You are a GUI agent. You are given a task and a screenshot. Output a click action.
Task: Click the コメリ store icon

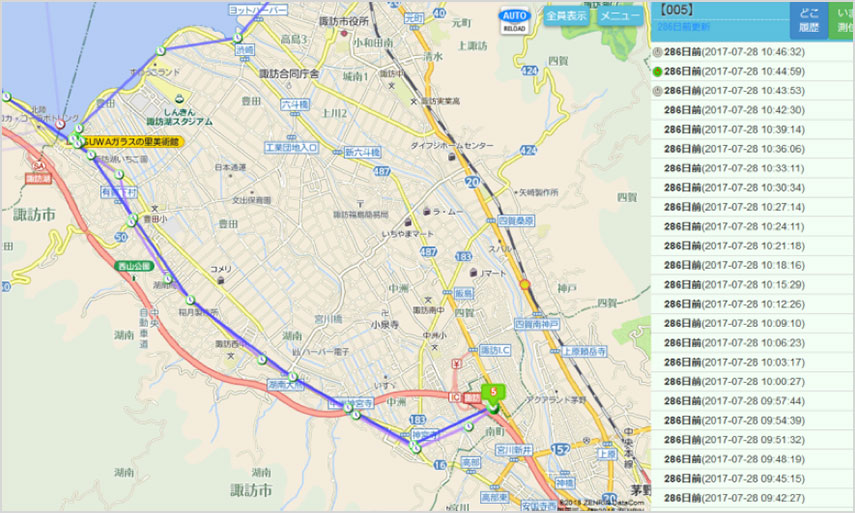220,280
